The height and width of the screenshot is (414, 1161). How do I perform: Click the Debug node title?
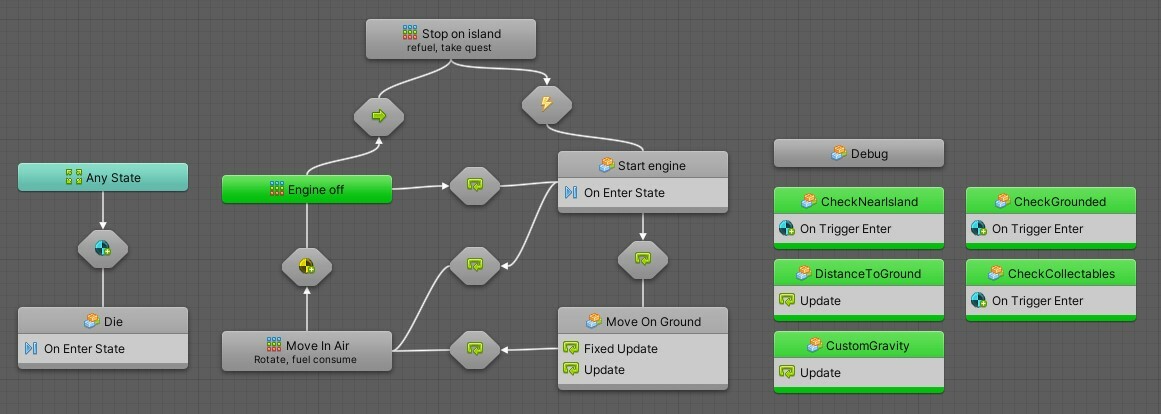(859, 154)
